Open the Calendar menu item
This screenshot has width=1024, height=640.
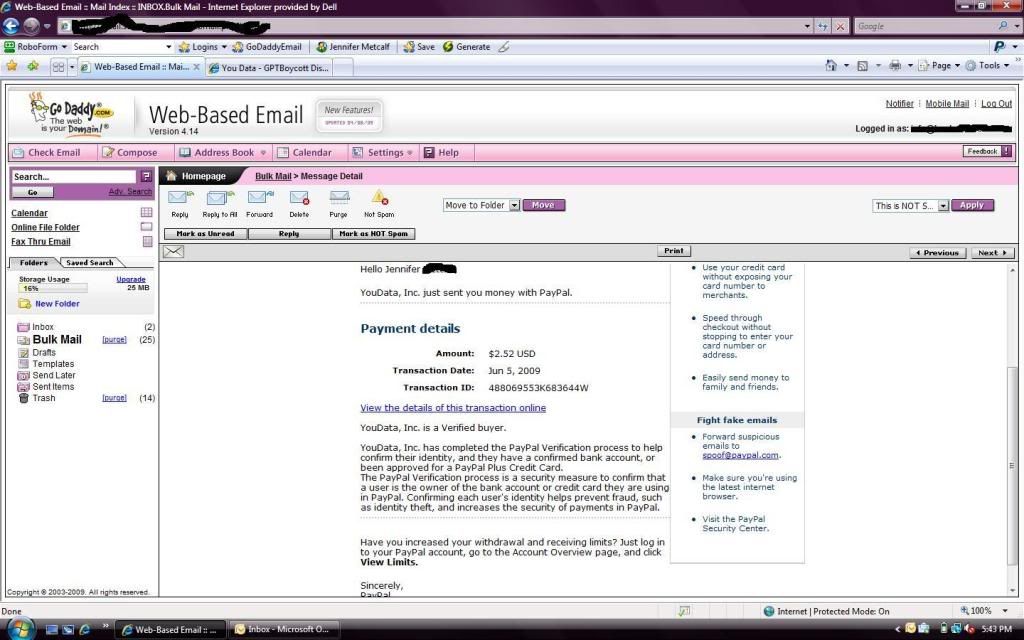click(304, 152)
